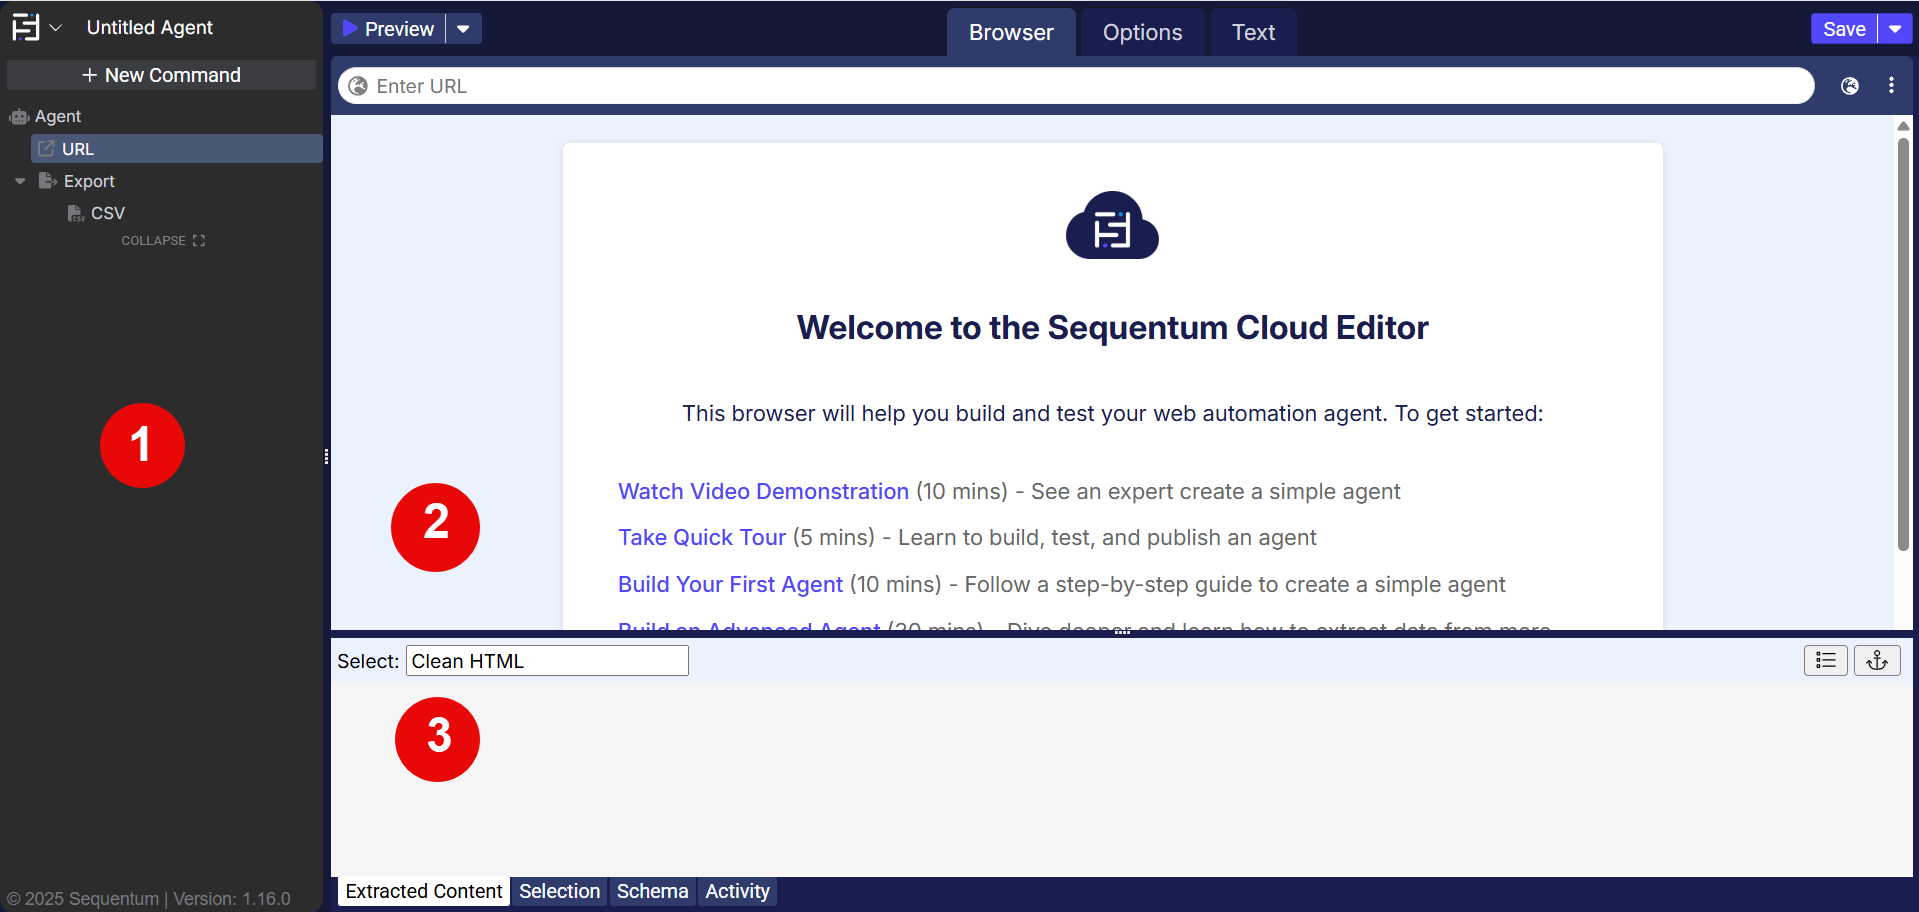The image size is (1919, 912).
Task: Click the Sequentum logo icon in top-left
Action: tap(26, 28)
